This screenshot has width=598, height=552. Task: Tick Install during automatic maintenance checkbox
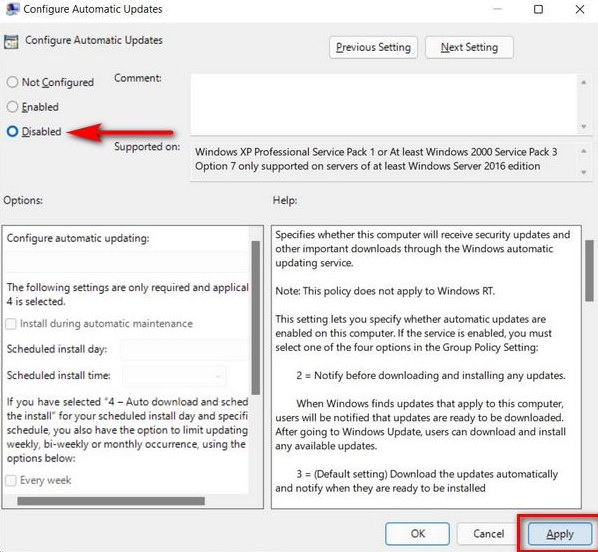(x=11, y=324)
